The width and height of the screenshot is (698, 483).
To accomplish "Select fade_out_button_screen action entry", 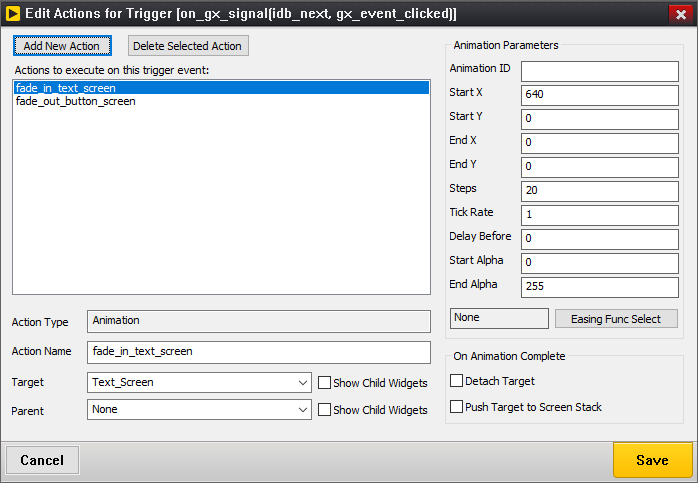I will 76,101.
